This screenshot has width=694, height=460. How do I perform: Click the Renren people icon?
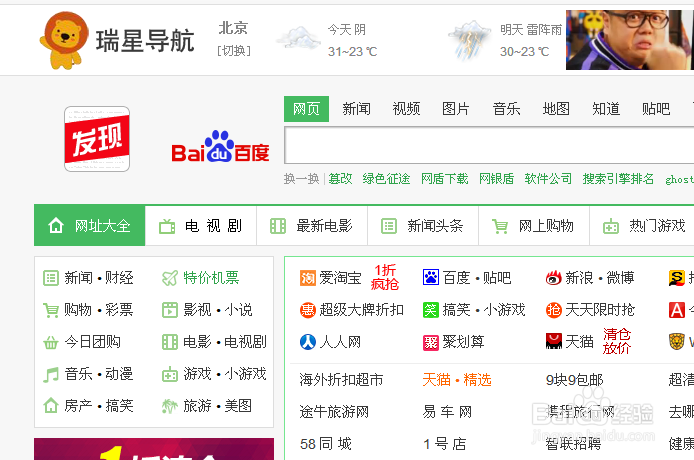[308, 342]
